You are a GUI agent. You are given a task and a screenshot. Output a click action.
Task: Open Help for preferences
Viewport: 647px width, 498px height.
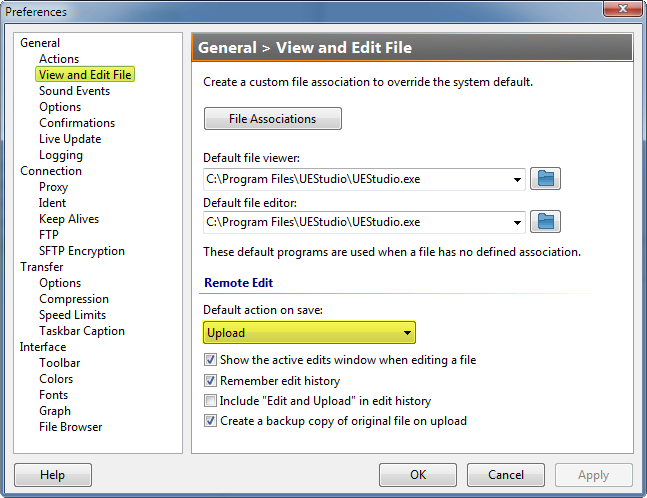(x=53, y=475)
